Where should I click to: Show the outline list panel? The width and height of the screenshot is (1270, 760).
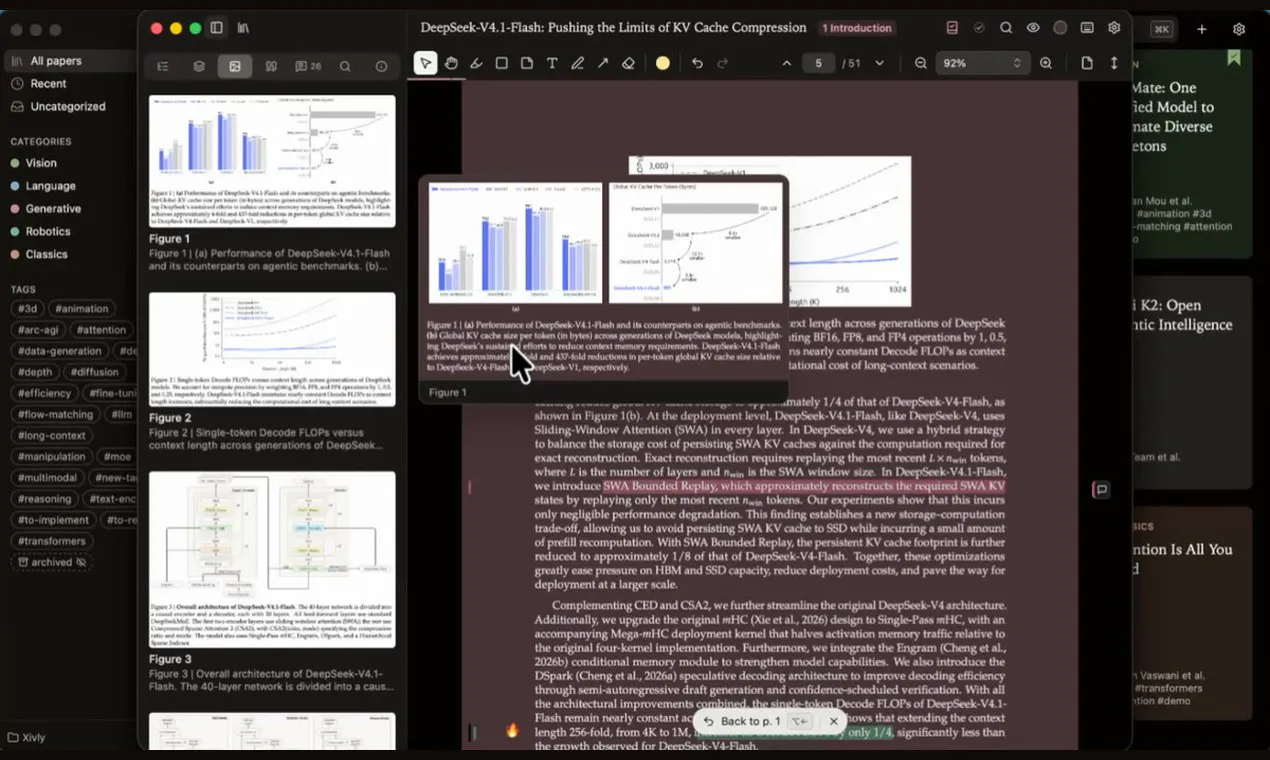point(163,67)
